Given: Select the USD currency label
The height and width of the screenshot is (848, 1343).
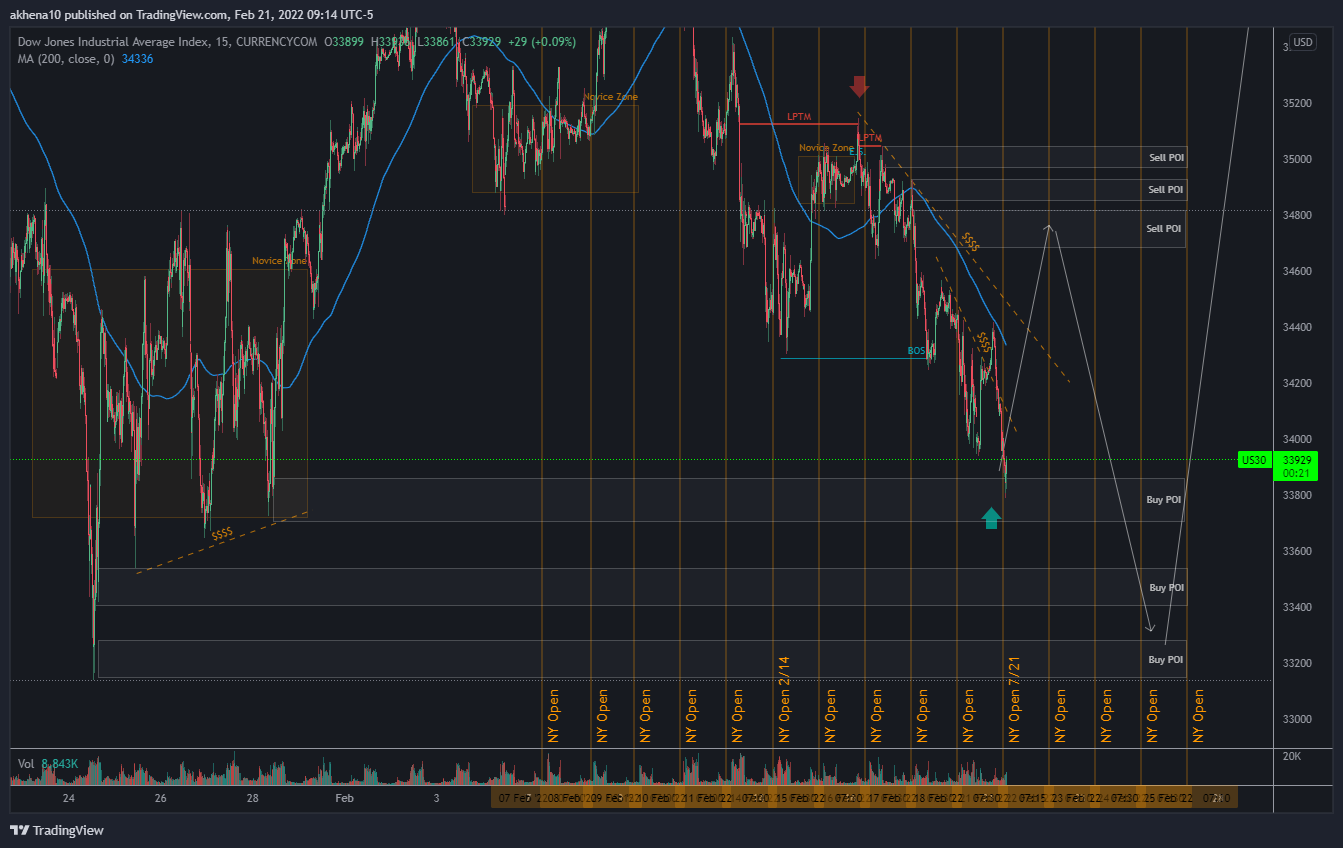Looking at the screenshot, I should [1302, 42].
